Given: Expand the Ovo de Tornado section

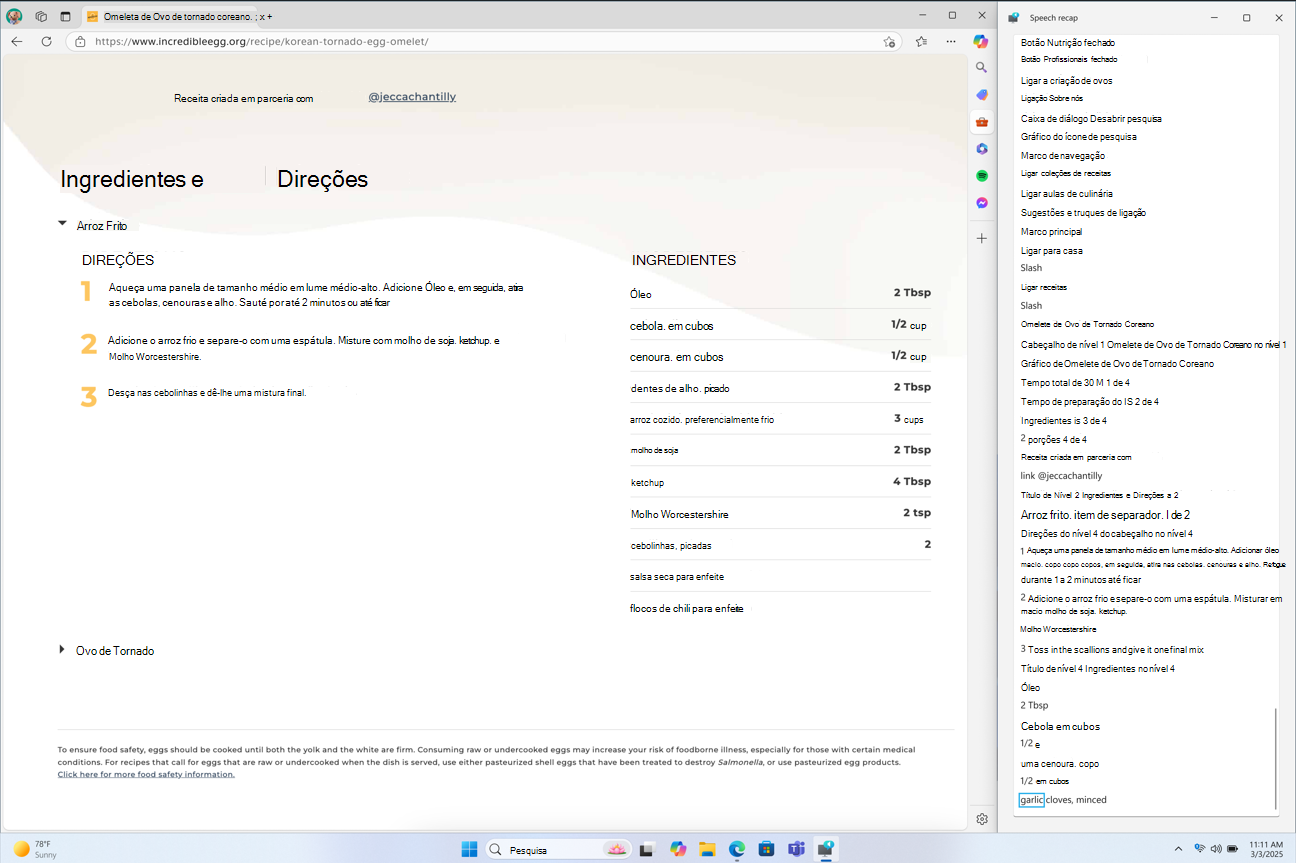Looking at the screenshot, I should click(63, 650).
